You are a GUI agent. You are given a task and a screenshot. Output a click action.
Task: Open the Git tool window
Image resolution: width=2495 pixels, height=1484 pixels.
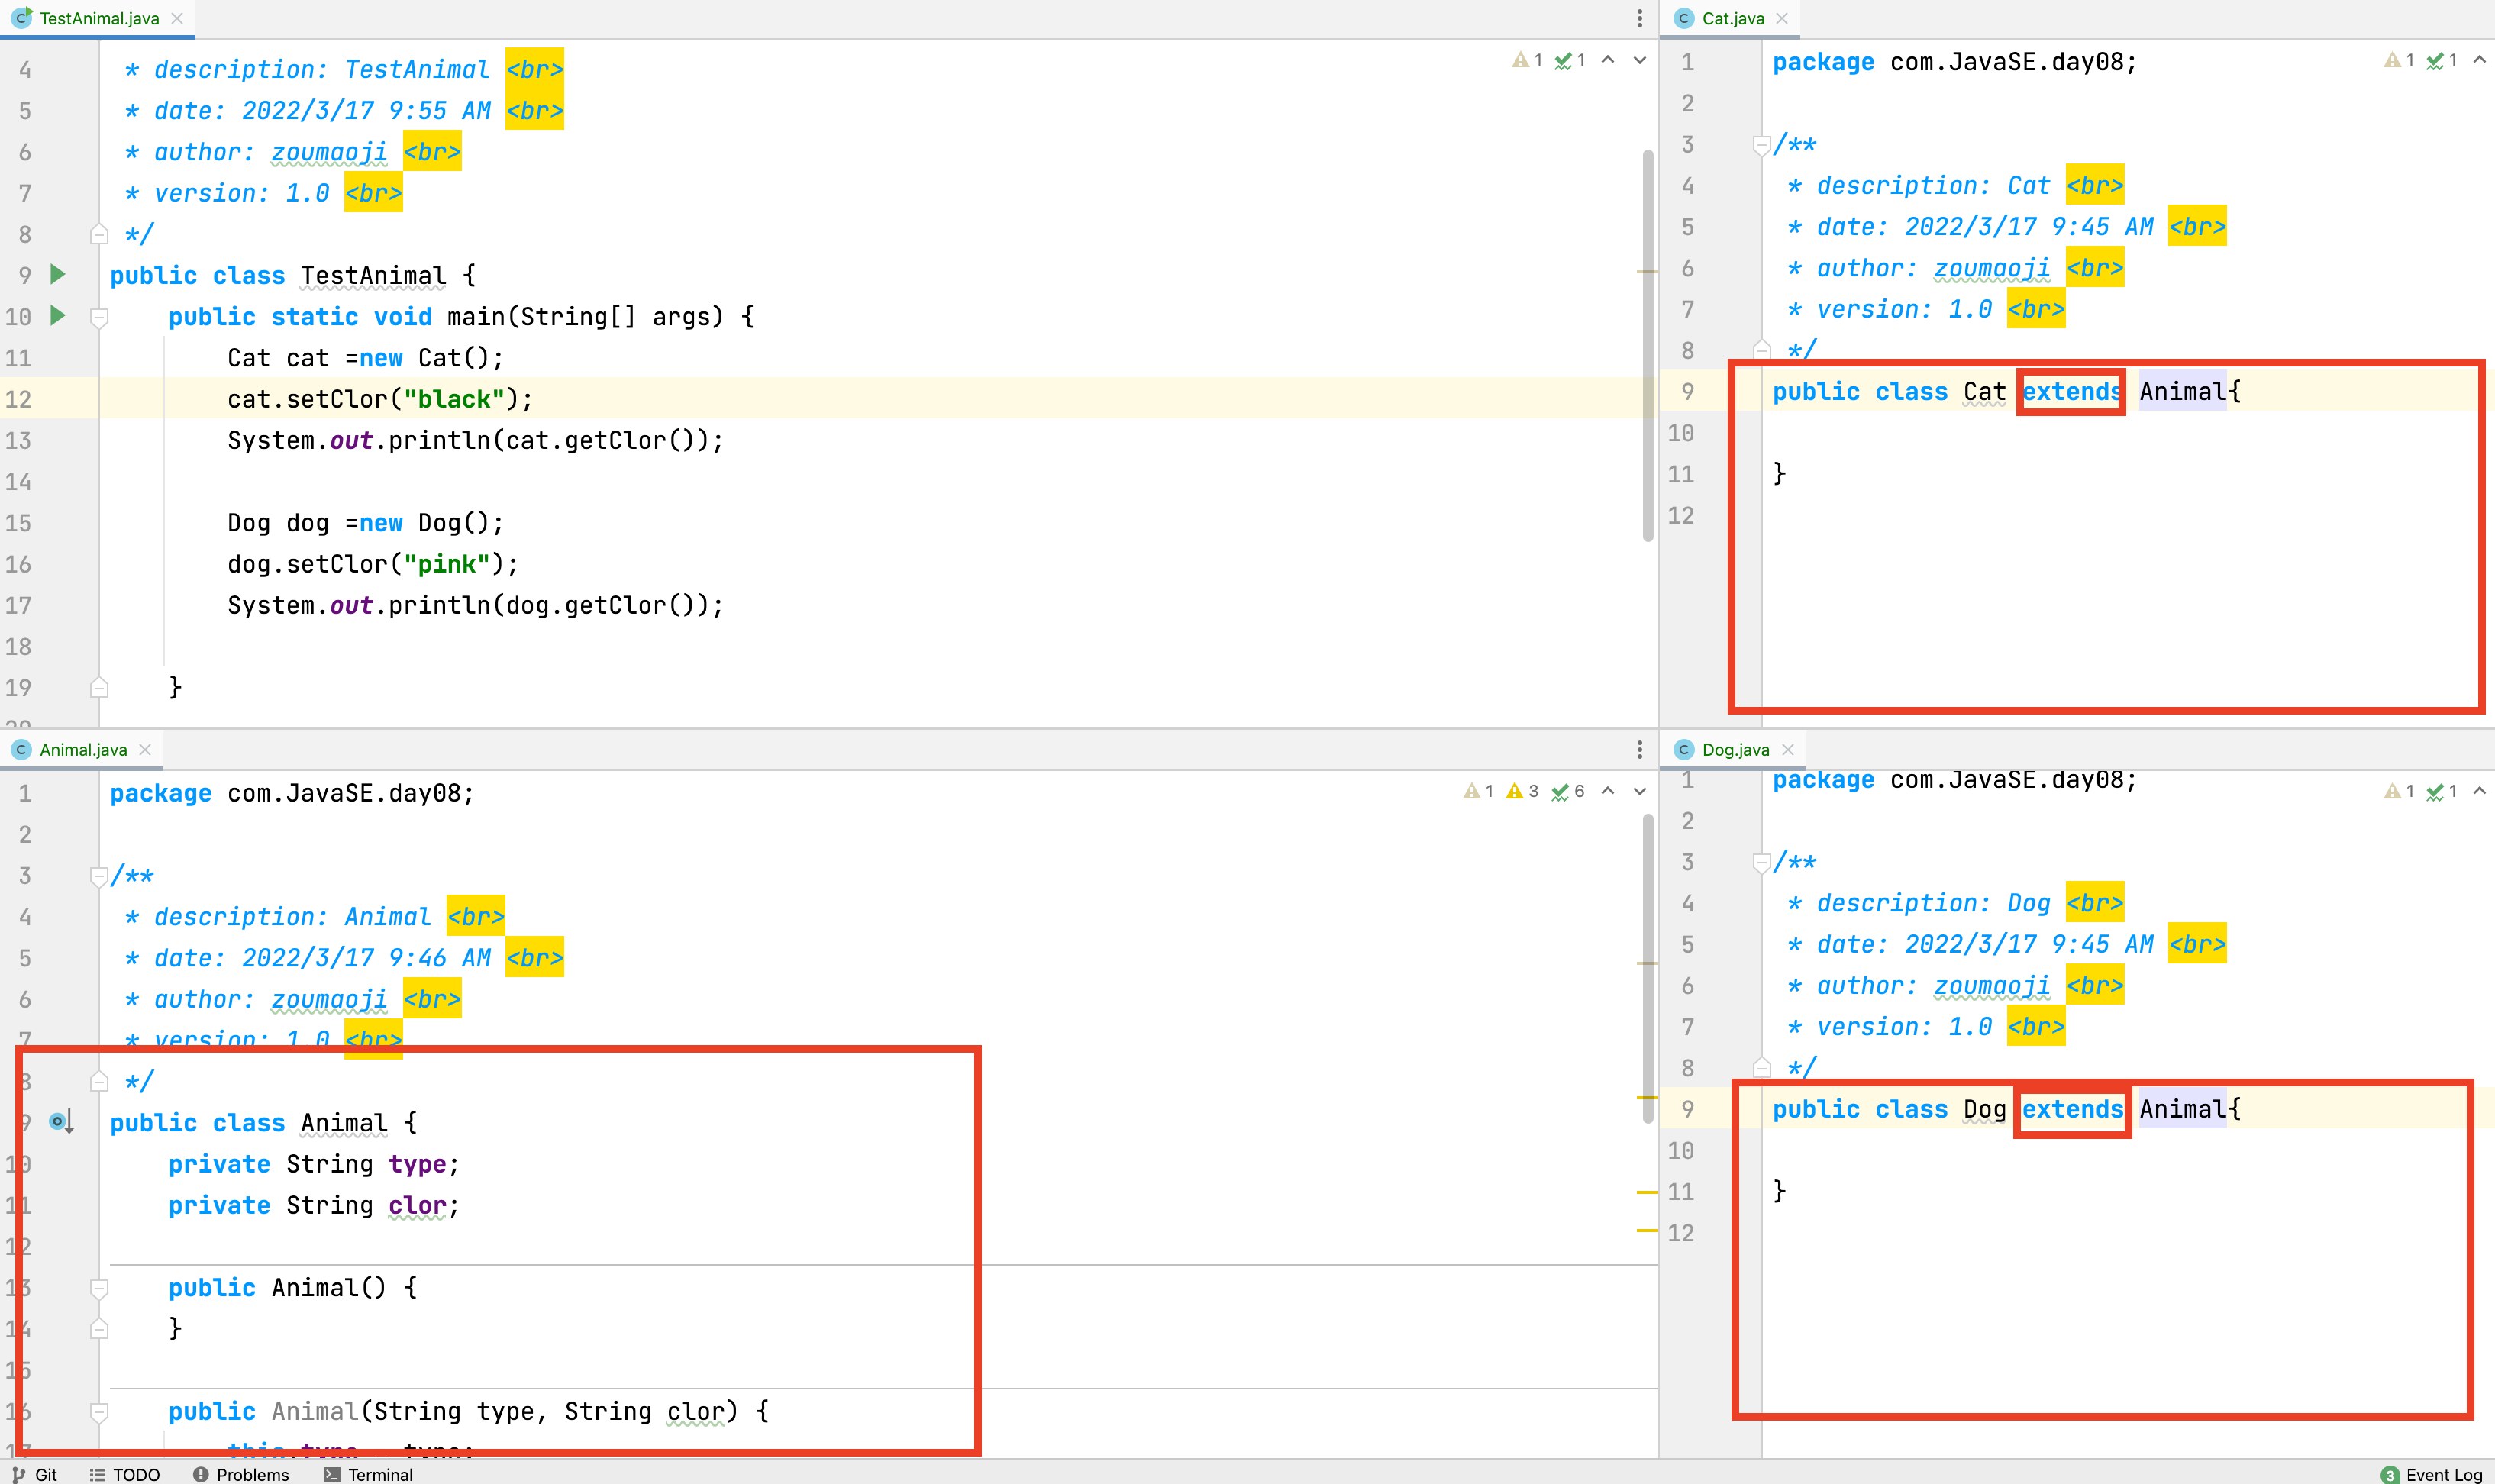(35, 1474)
